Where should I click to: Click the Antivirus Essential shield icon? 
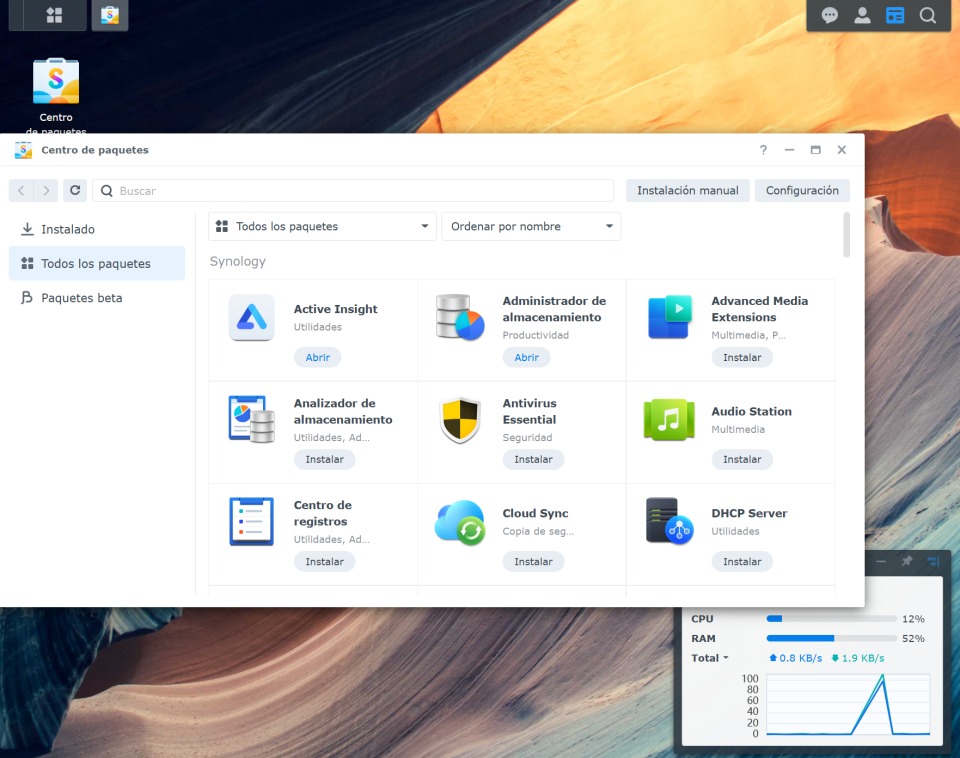460,419
